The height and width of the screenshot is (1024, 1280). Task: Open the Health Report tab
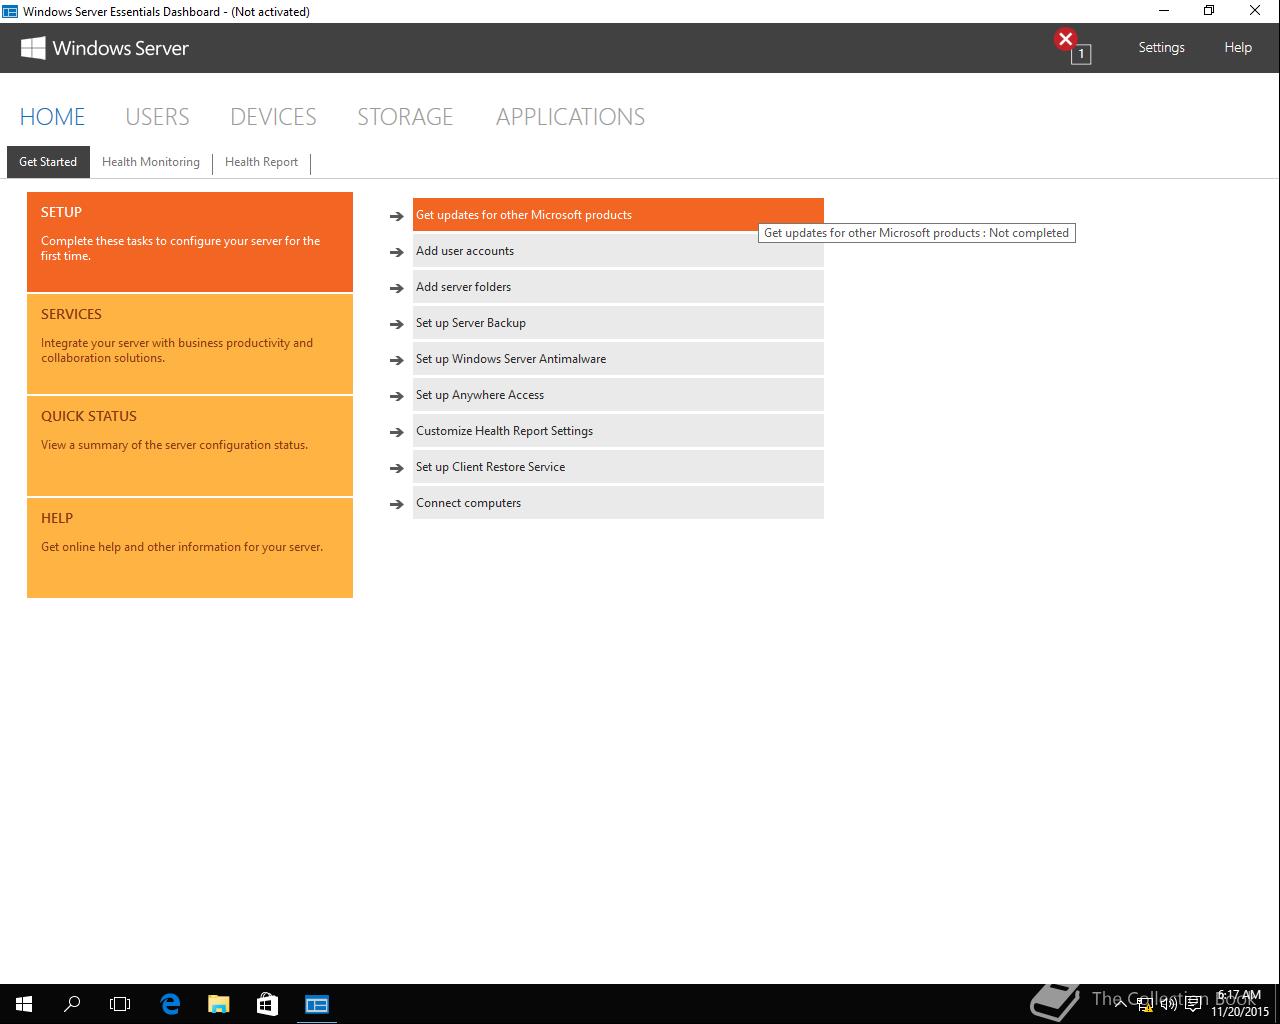click(x=261, y=162)
